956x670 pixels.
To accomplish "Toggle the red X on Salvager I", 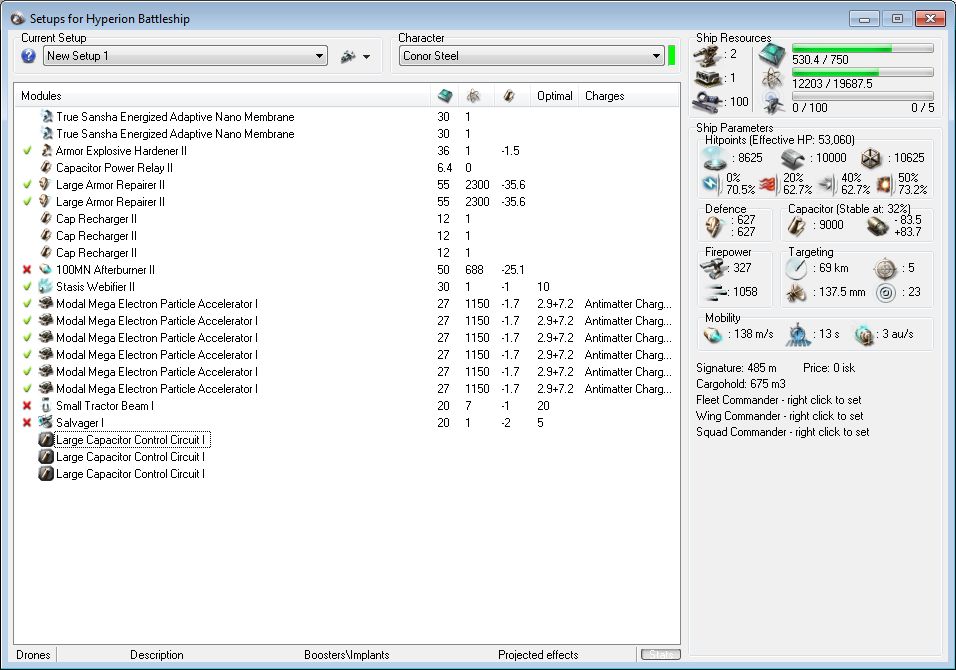I will click(27, 422).
